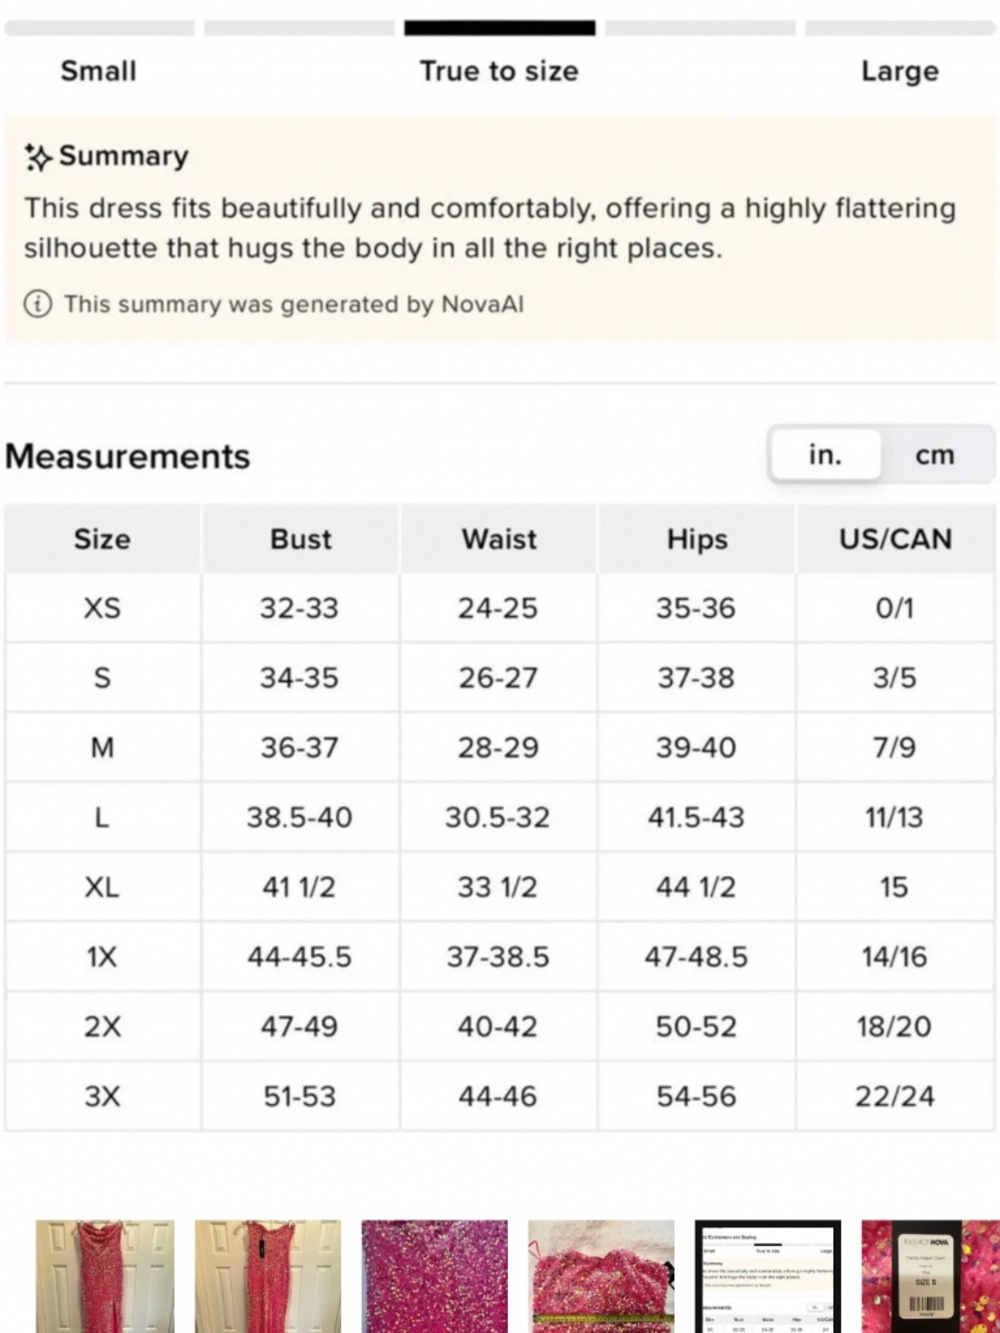
Task: Click the sparkle Summary icon
Action: 39,156
